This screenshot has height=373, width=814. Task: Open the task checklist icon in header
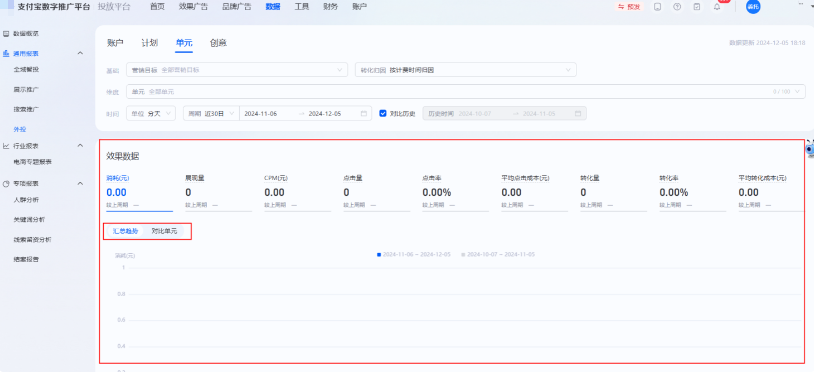coord(697,7)
